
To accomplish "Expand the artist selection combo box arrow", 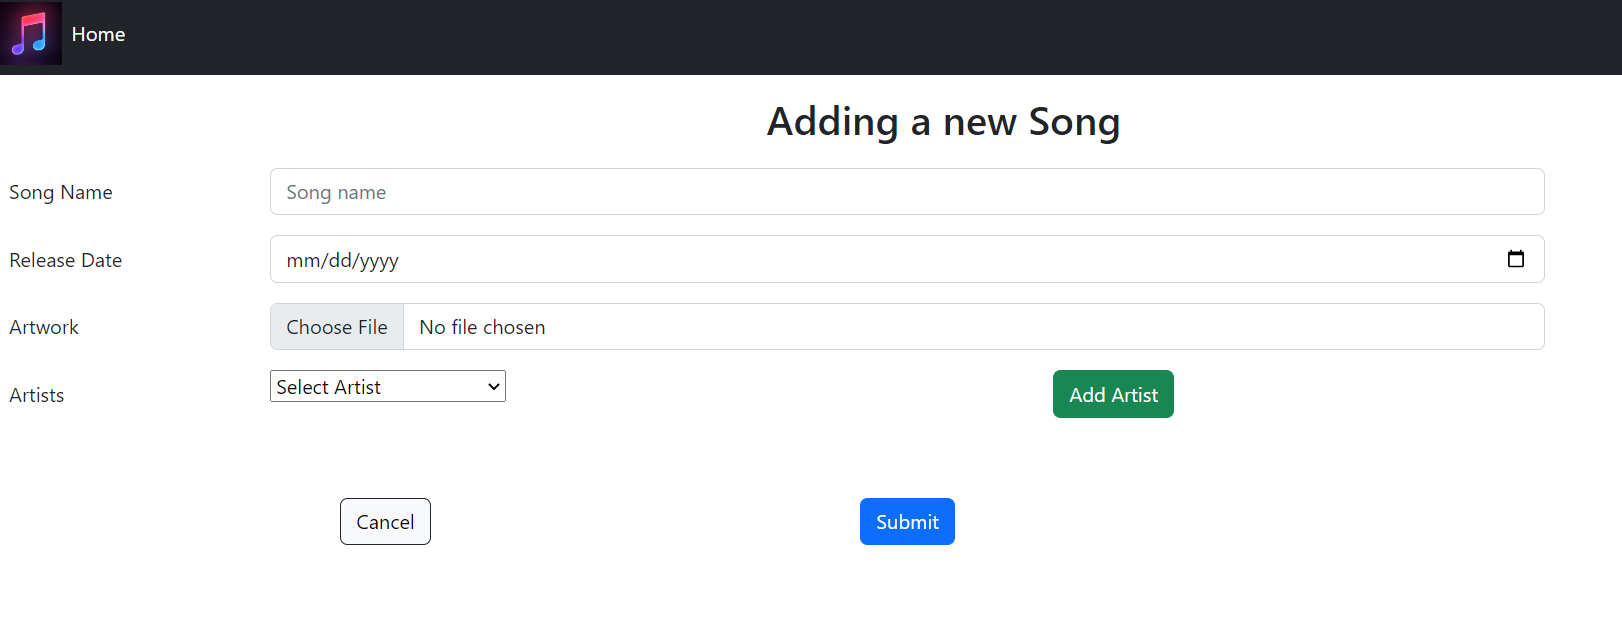I will click(492, 386).
